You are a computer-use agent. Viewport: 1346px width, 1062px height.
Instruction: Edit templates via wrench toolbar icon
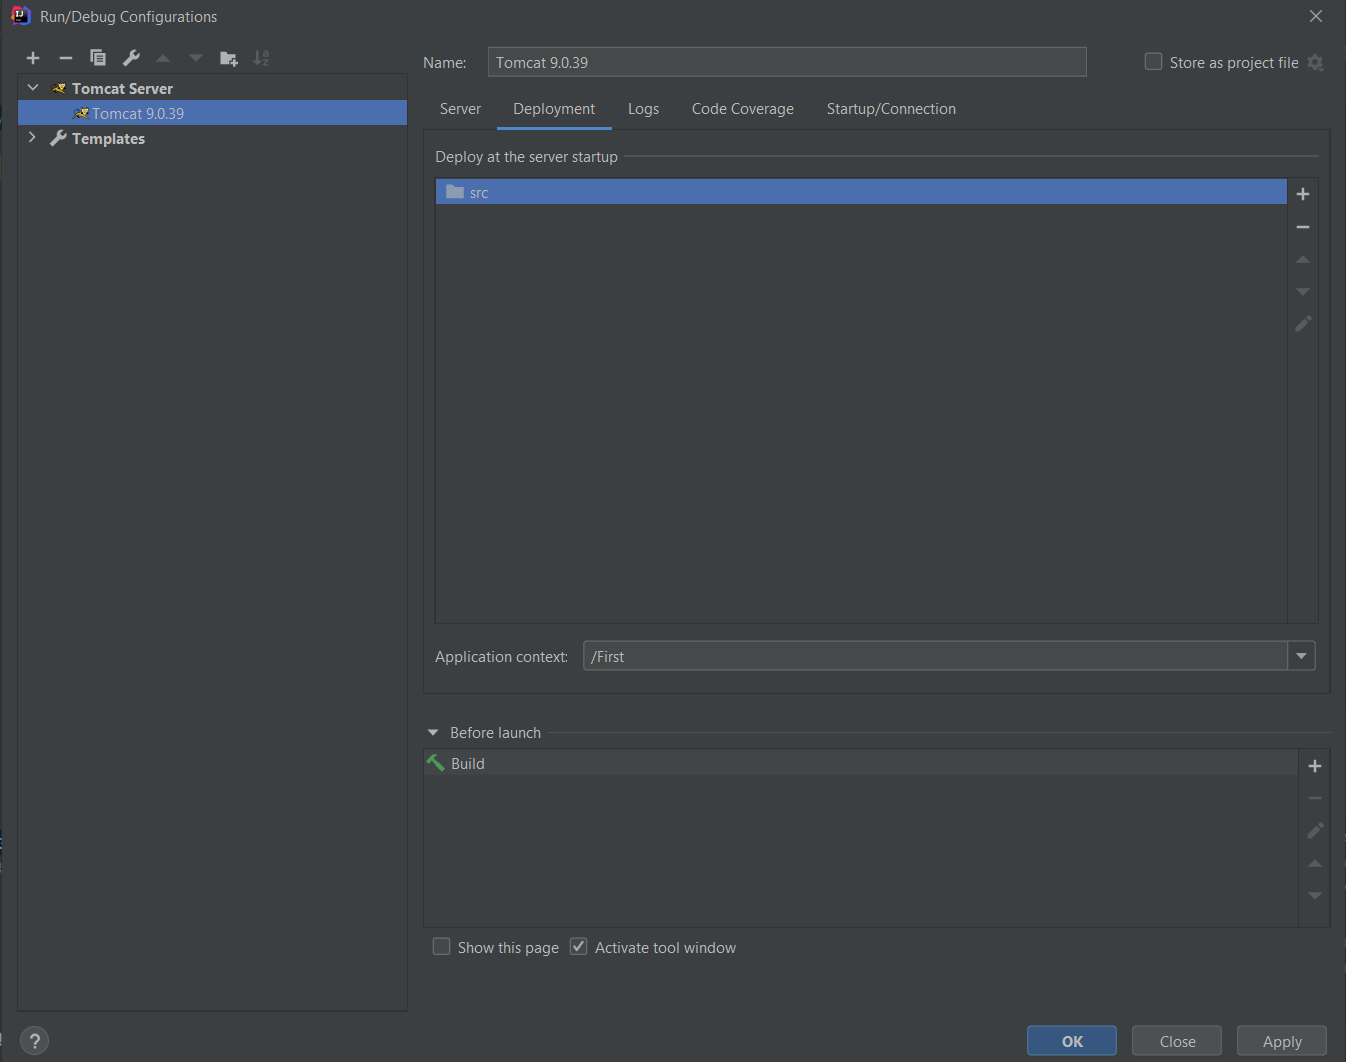point(131,58)
